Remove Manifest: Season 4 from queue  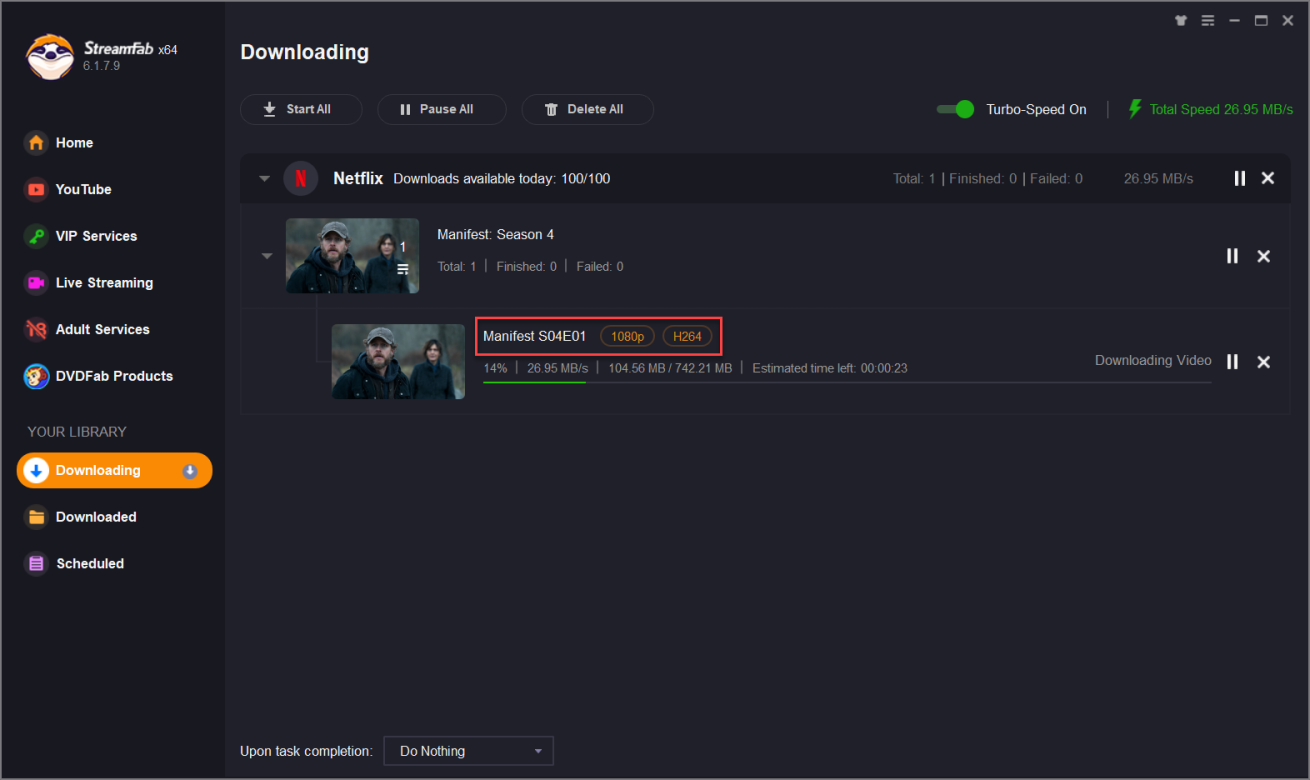(x=1264, y=256)
